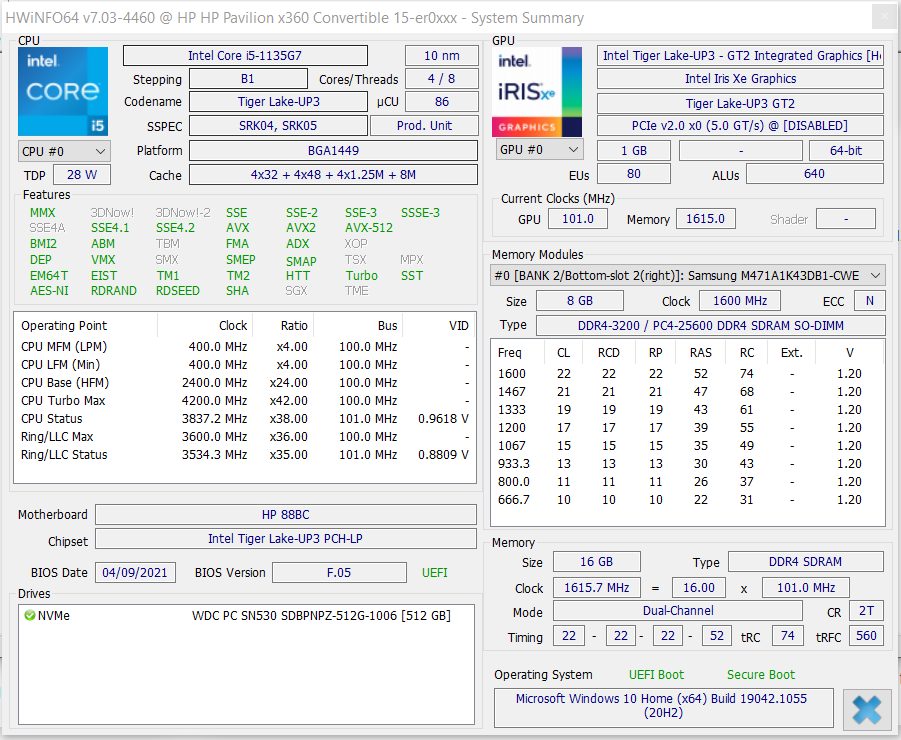Click the BIOS Version F.05 field
The image size is (901, 740).
point(339,573)
